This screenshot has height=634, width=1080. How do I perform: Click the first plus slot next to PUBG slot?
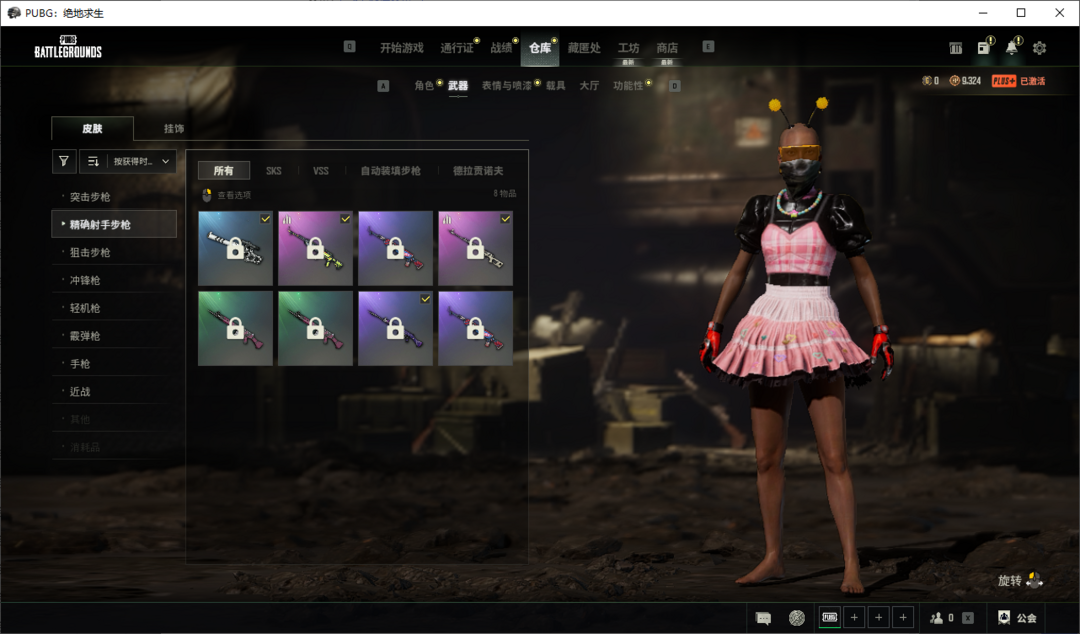(854, 617)
